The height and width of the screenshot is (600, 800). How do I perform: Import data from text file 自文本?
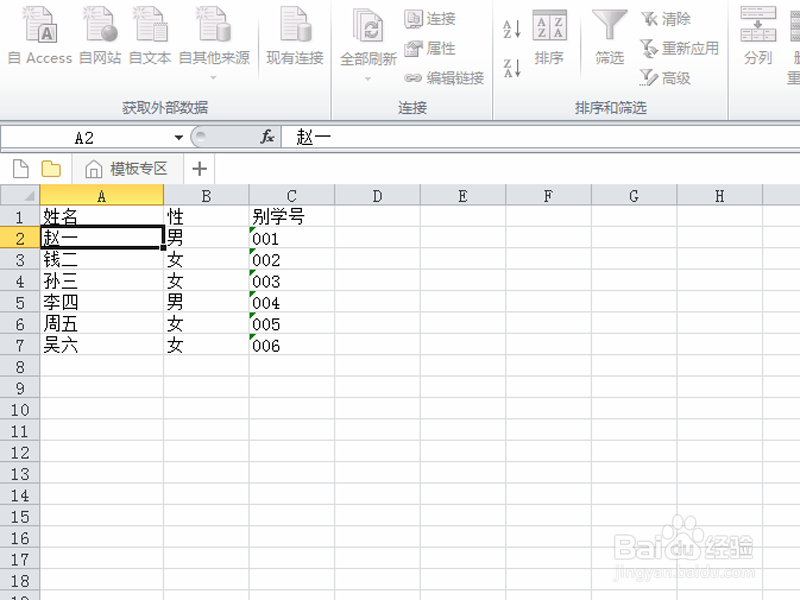[x=149, y=36]
